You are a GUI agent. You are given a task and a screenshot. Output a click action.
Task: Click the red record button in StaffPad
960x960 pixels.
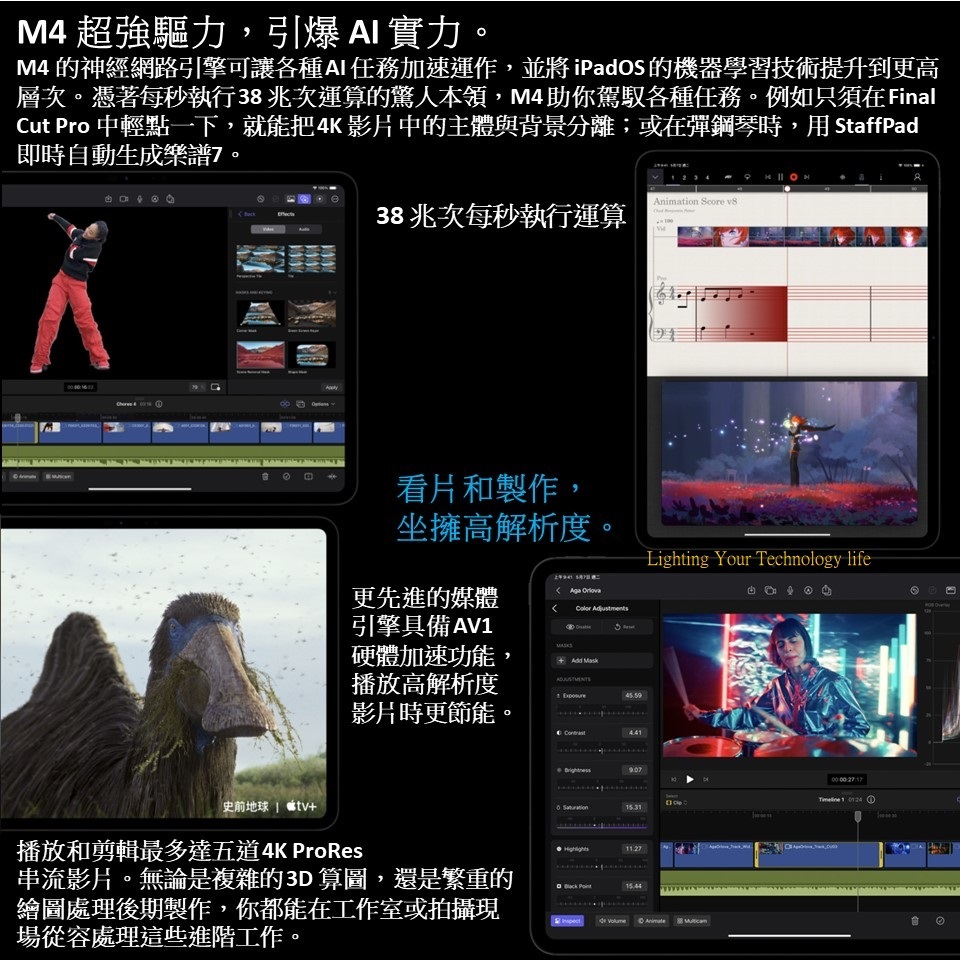tap(793, 177)
